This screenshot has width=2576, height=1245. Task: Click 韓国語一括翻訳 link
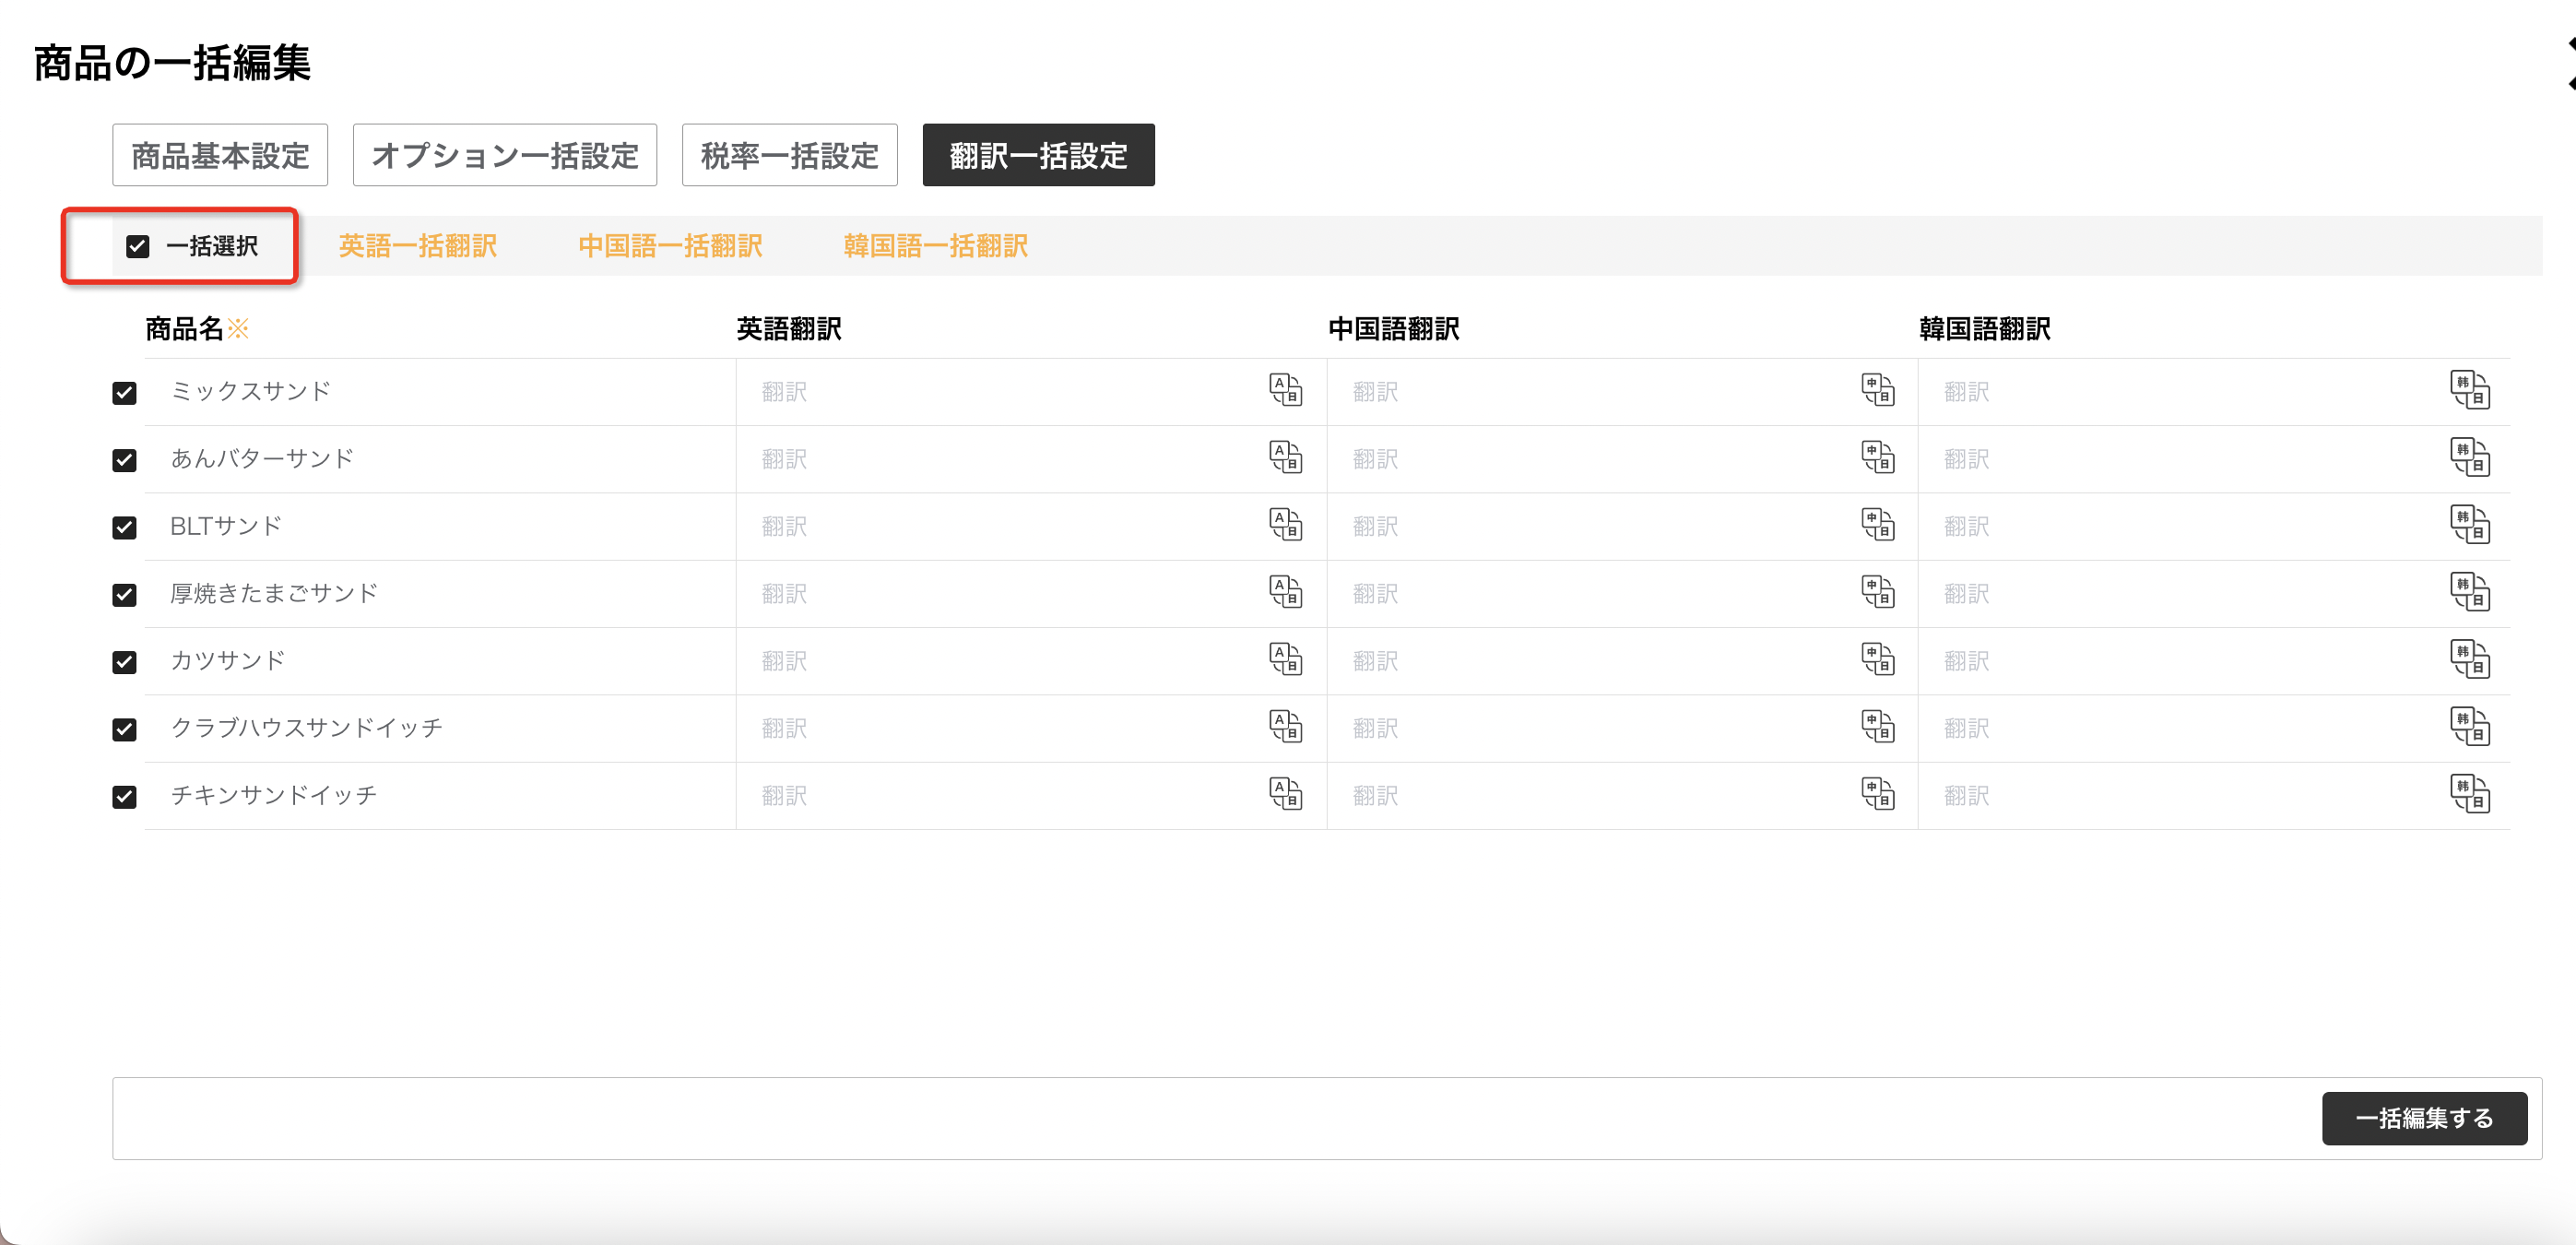(x=935, y=246)
